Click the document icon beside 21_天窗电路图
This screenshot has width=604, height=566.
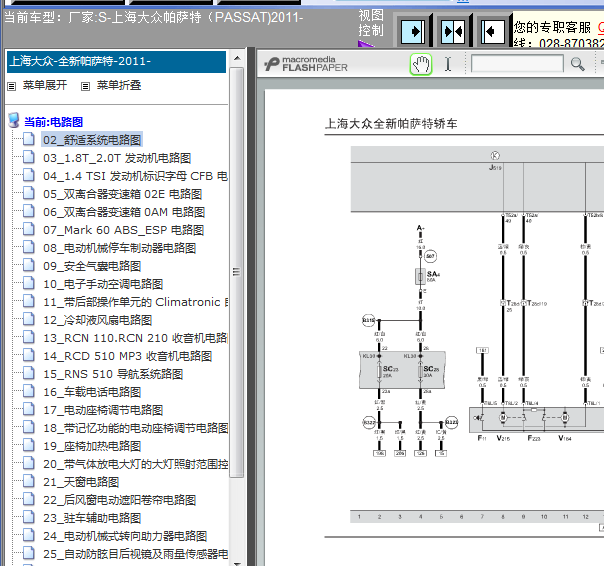(x=29, y=481)
